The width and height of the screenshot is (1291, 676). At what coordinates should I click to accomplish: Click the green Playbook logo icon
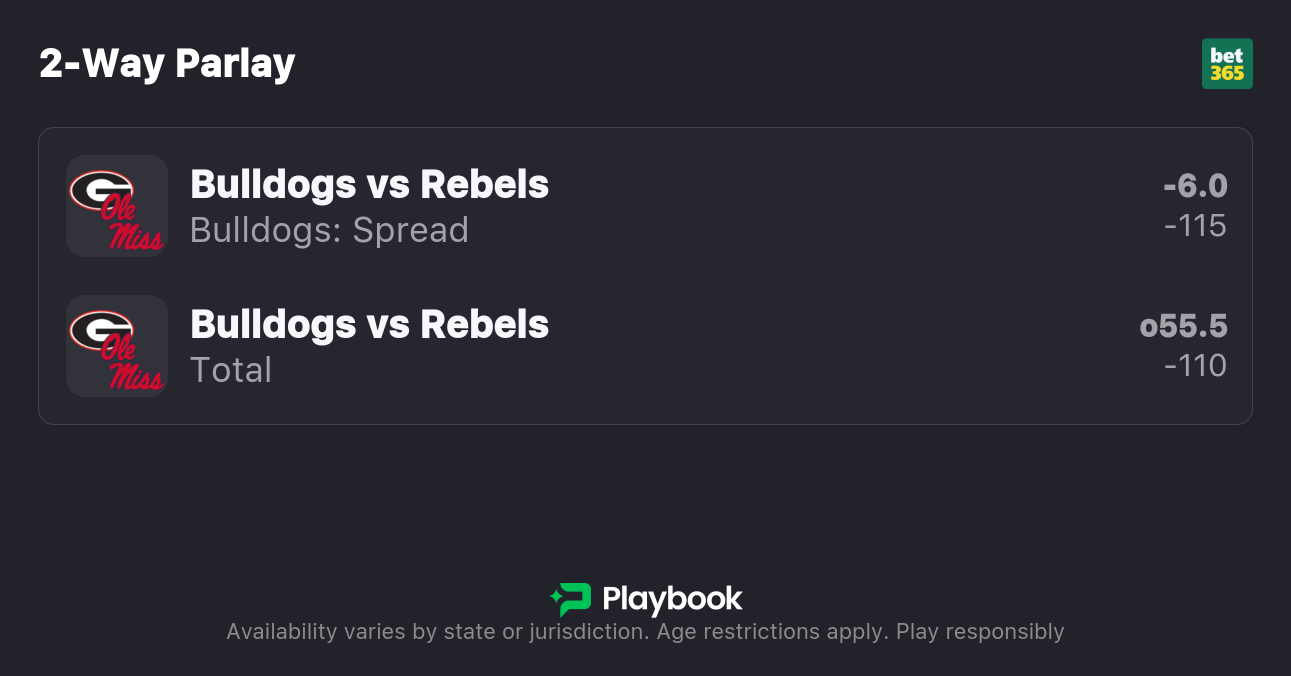coord(571,599)
